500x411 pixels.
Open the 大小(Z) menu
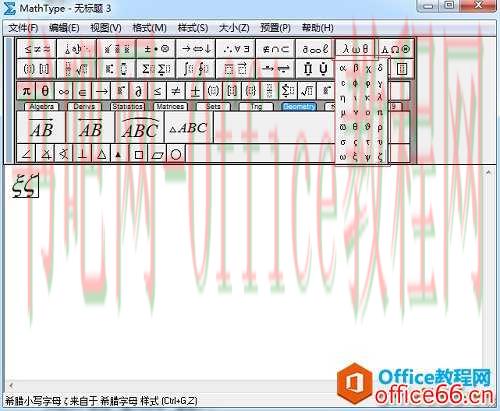click(x=234, y=28)
